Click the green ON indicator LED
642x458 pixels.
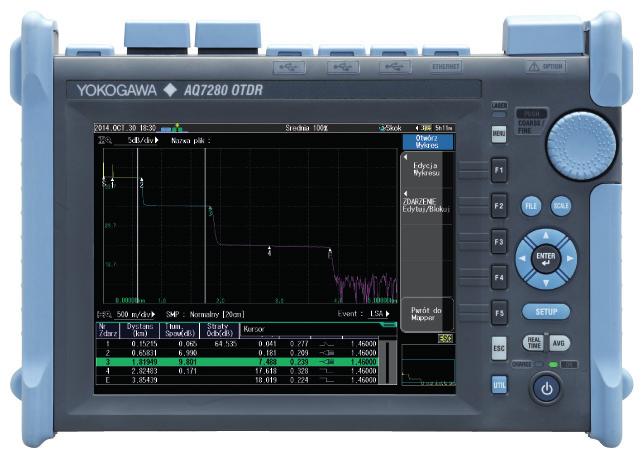point(554,364)
